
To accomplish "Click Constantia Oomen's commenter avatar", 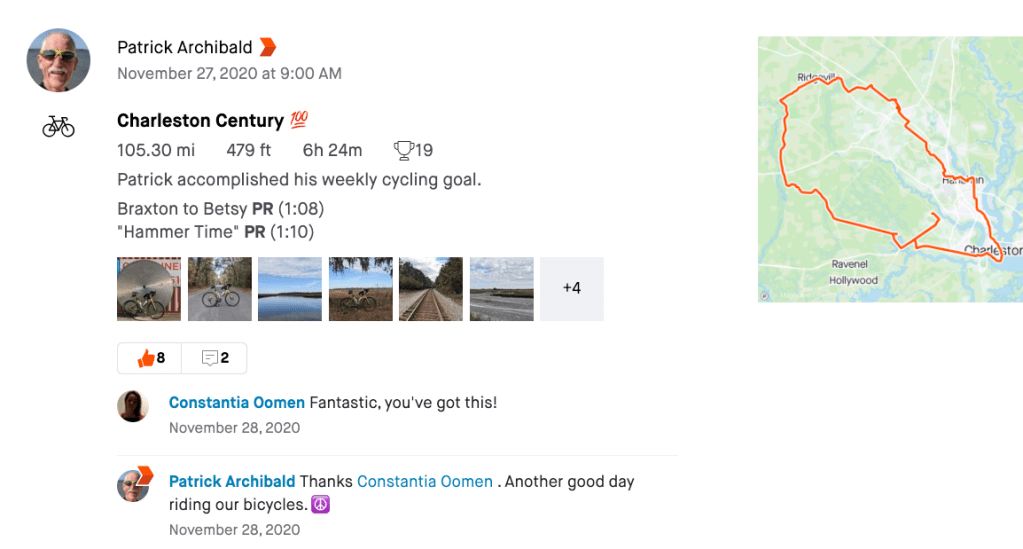I will point(133,406).
